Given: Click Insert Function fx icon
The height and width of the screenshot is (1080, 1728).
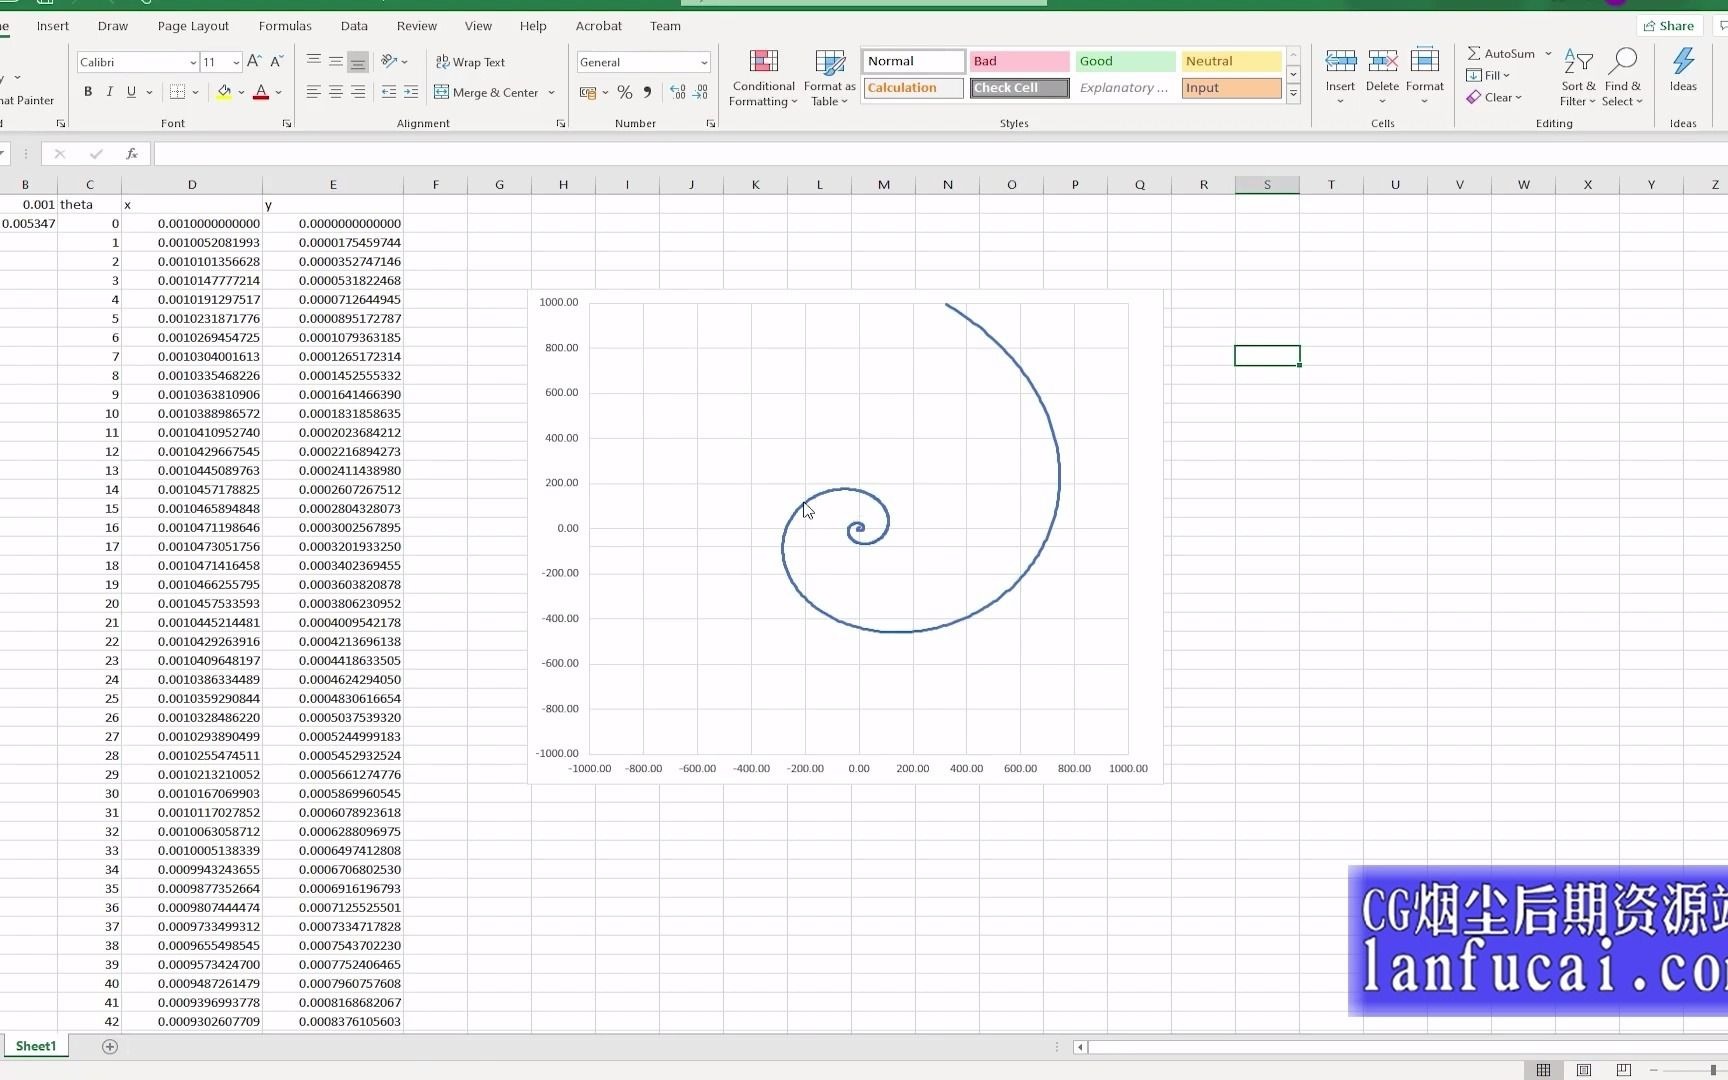Looking at the screenshot, I should (x=132, y=154).
